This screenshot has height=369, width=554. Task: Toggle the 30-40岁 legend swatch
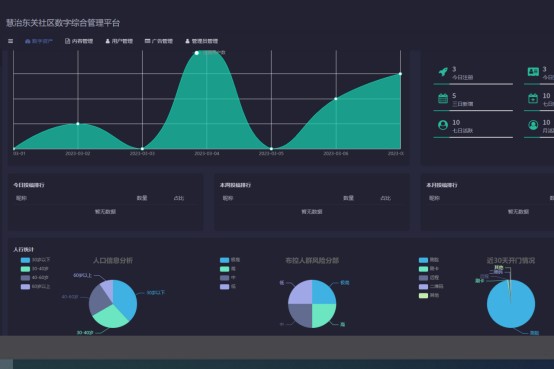click(x=25, y=269)
